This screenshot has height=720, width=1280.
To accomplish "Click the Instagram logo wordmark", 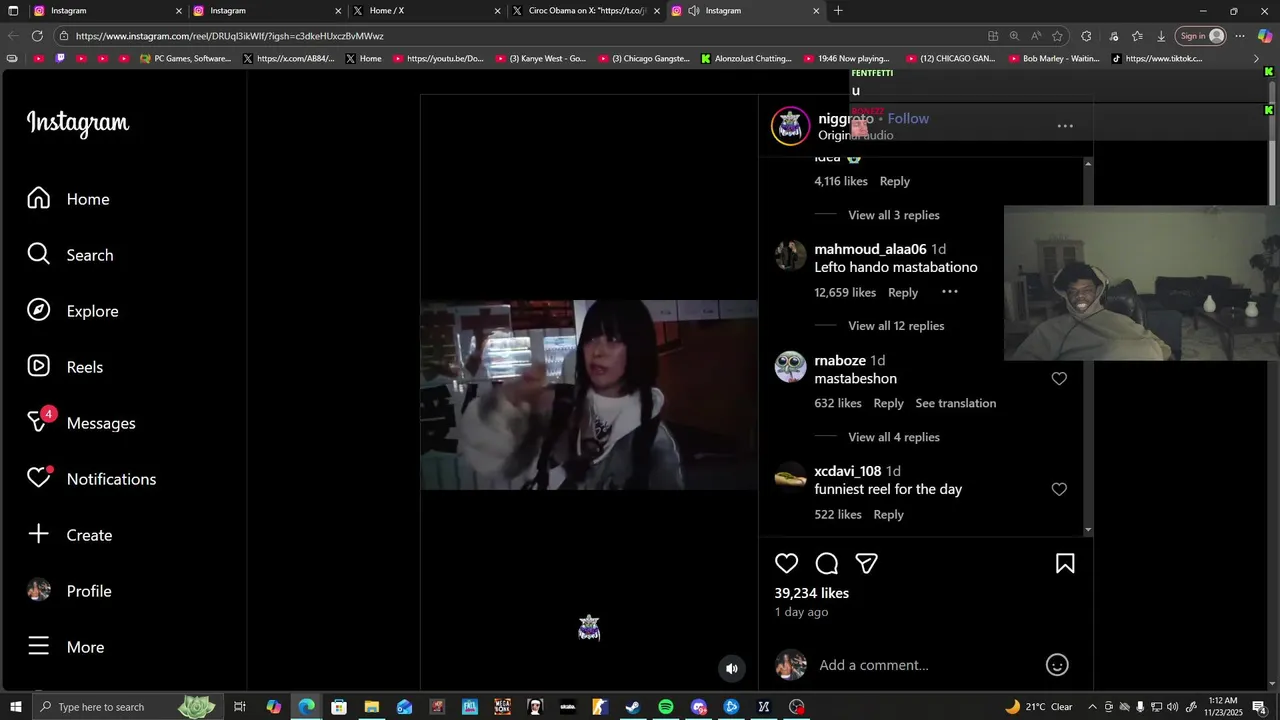I will pyautogui.click(x=78, y=123).
